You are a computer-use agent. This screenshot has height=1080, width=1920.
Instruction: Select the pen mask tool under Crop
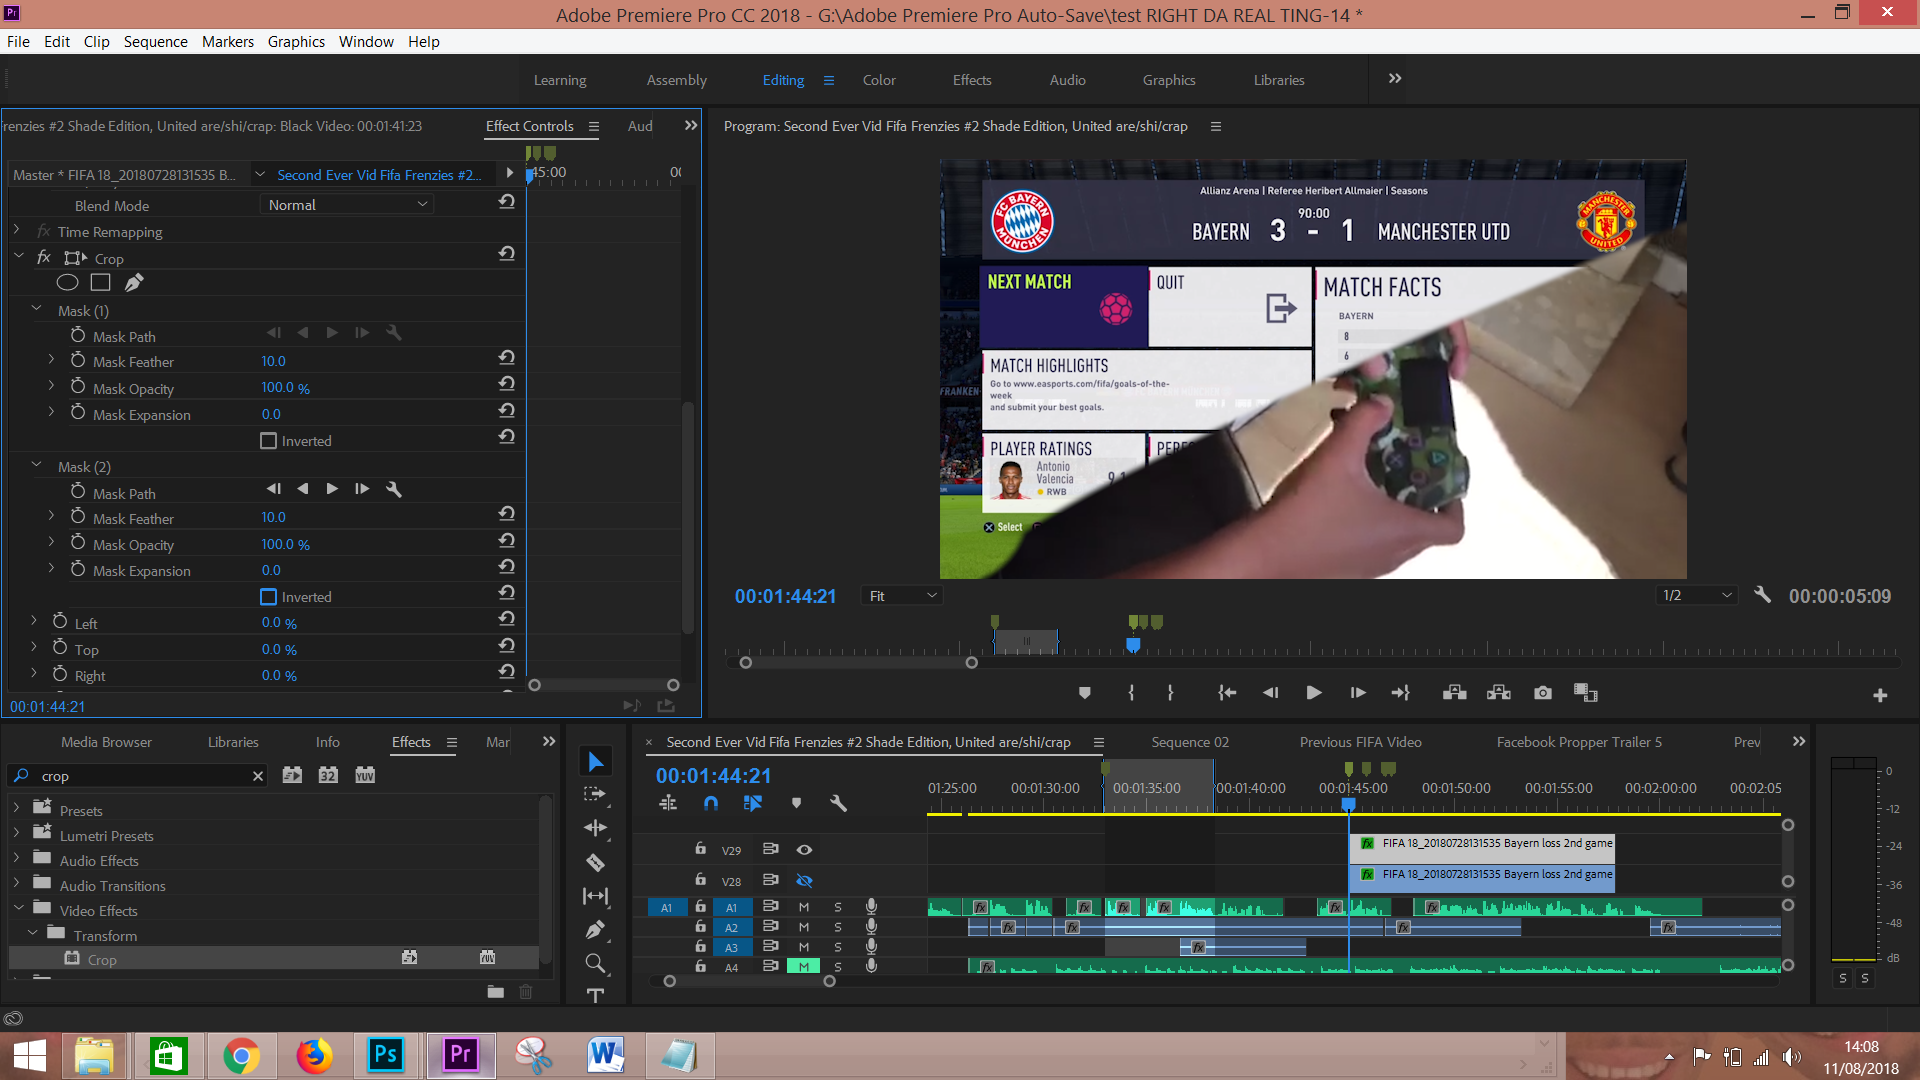tap(134, 283)
